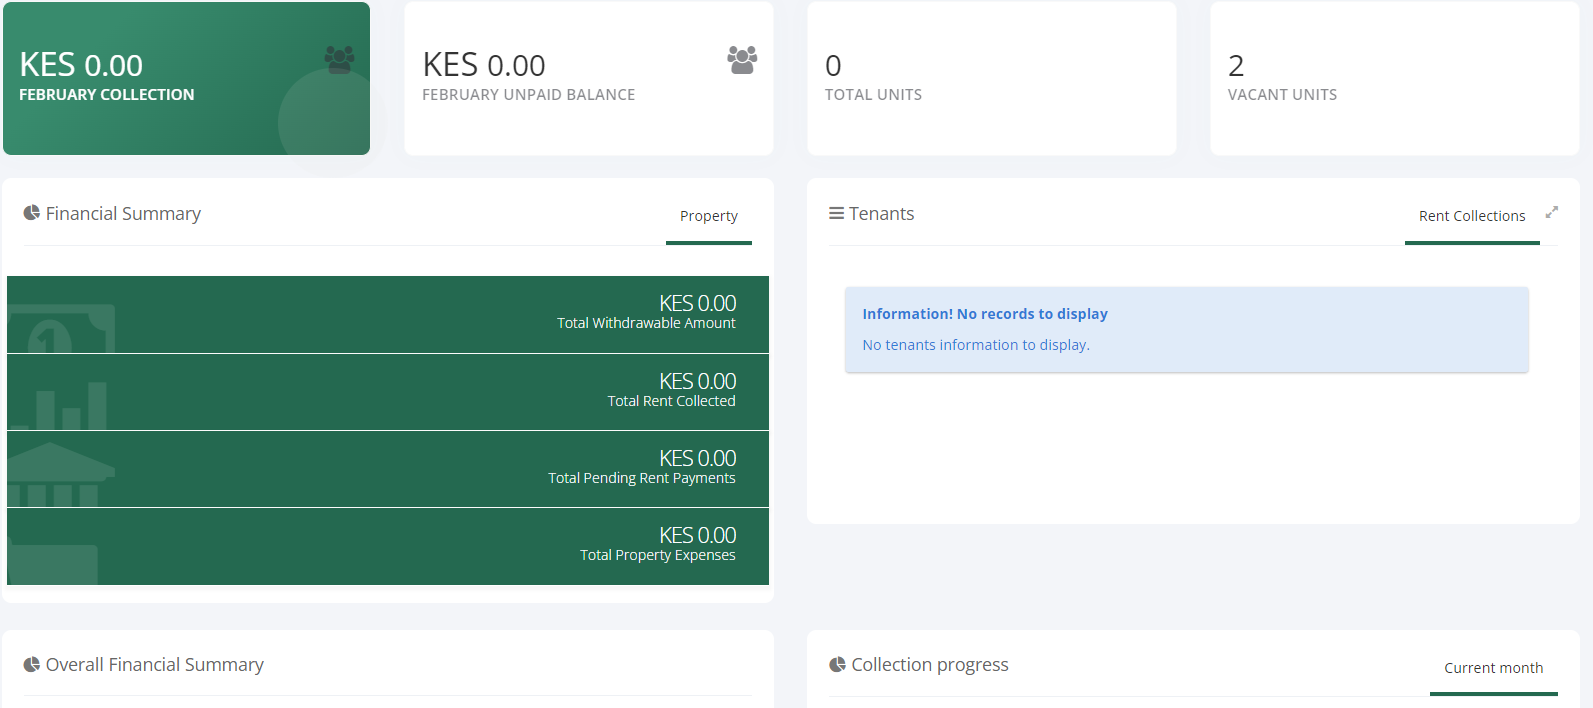Click the wallet icon in Property Expenses row
1593x708 pixels.
54,560
